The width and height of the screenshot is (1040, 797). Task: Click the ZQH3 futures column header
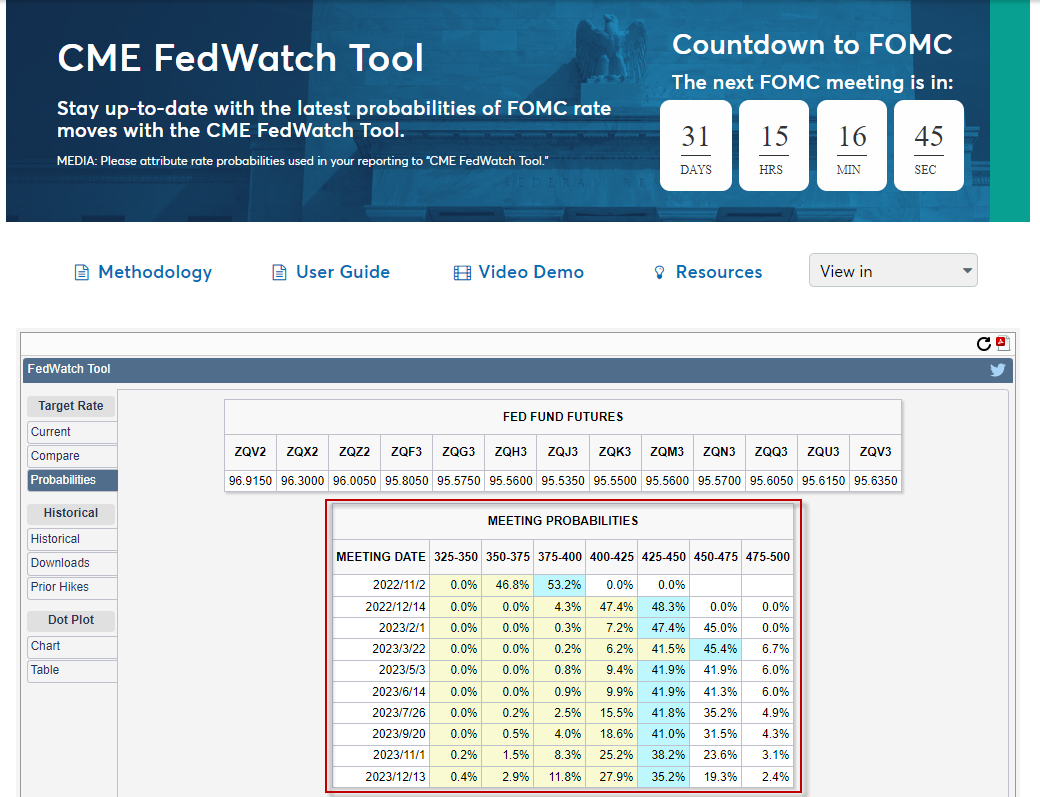coord(511,452)
